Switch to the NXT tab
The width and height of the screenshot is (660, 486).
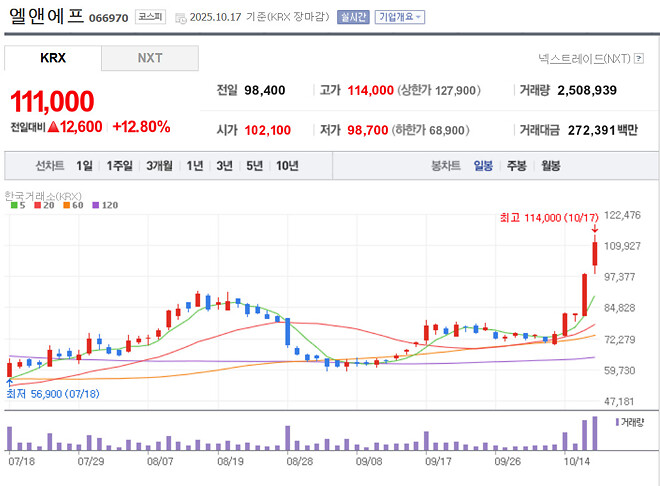(x=150, y=58)
